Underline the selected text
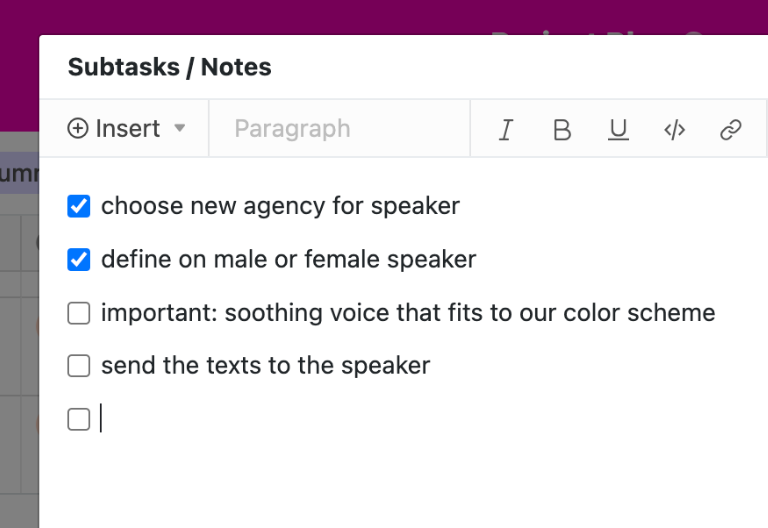The width and height of the screenshot is (768, 528). tap(618, 129)
